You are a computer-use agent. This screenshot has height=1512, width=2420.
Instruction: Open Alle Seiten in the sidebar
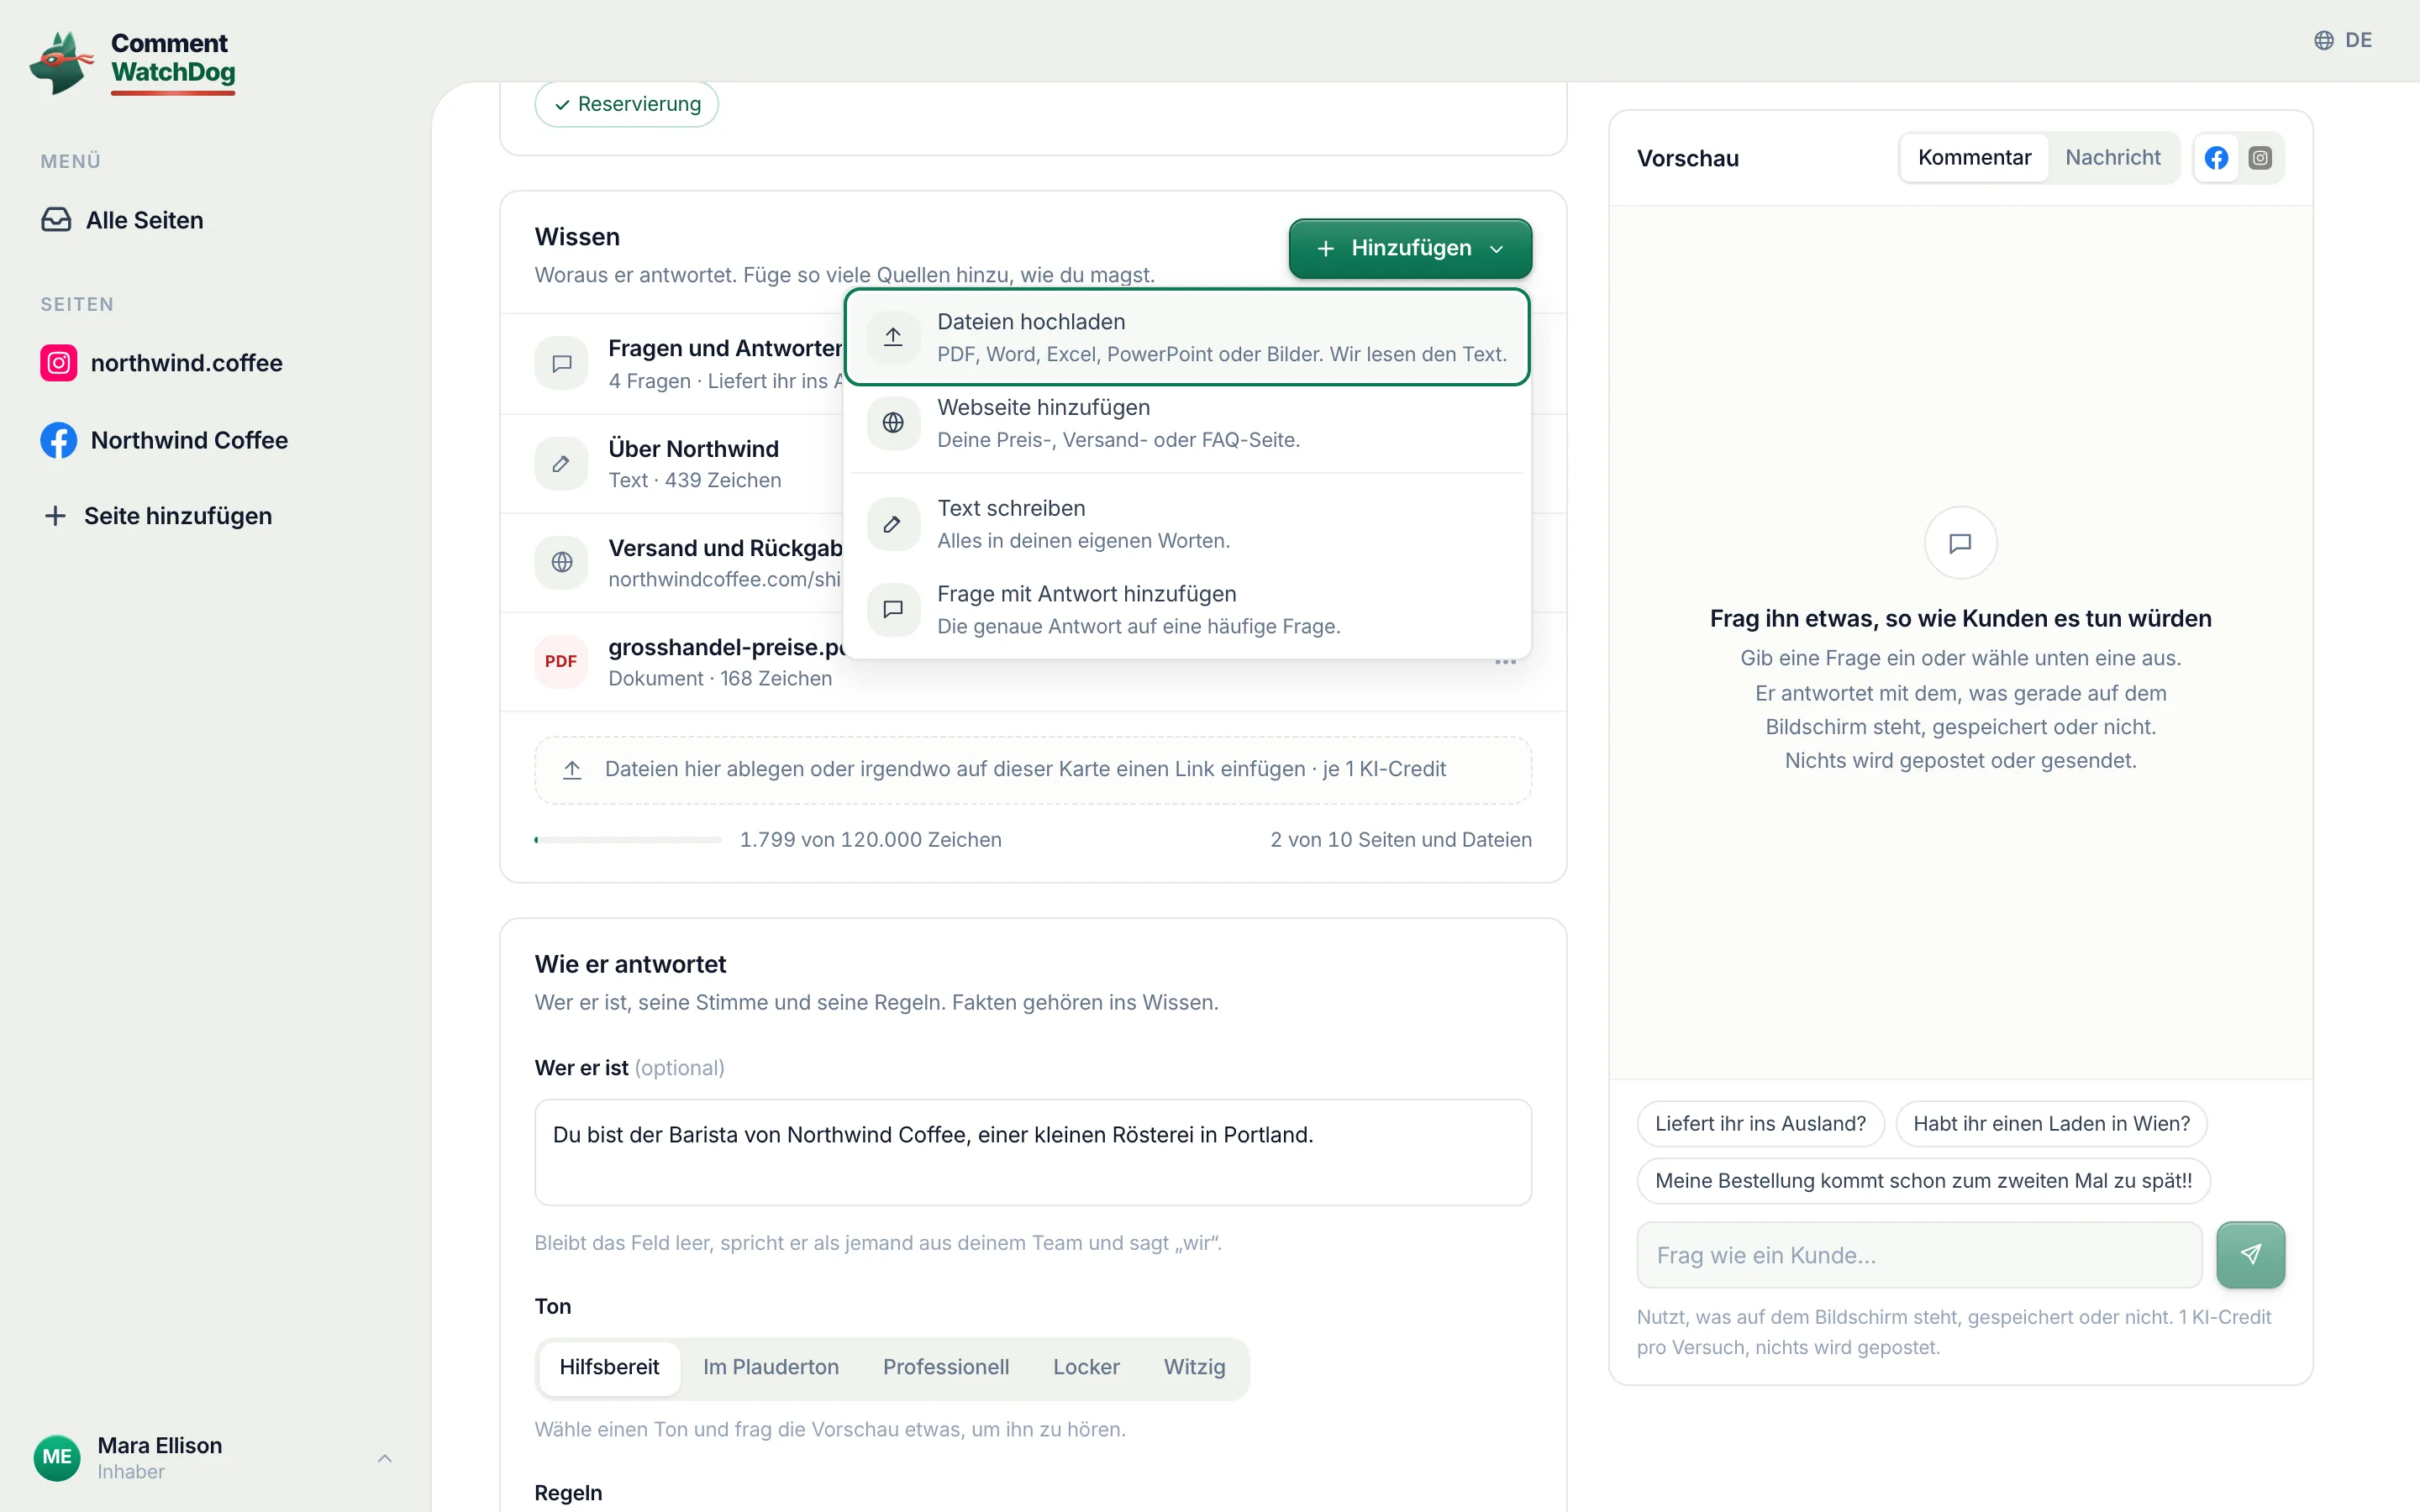pos(122,220)
